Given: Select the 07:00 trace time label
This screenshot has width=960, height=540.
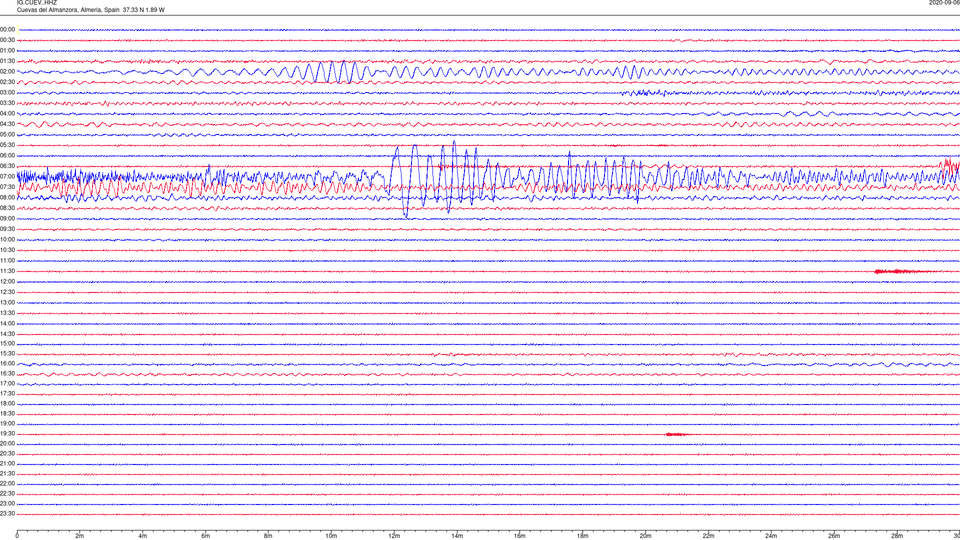Looking at the screenshot, I should [x=8, y=176].
